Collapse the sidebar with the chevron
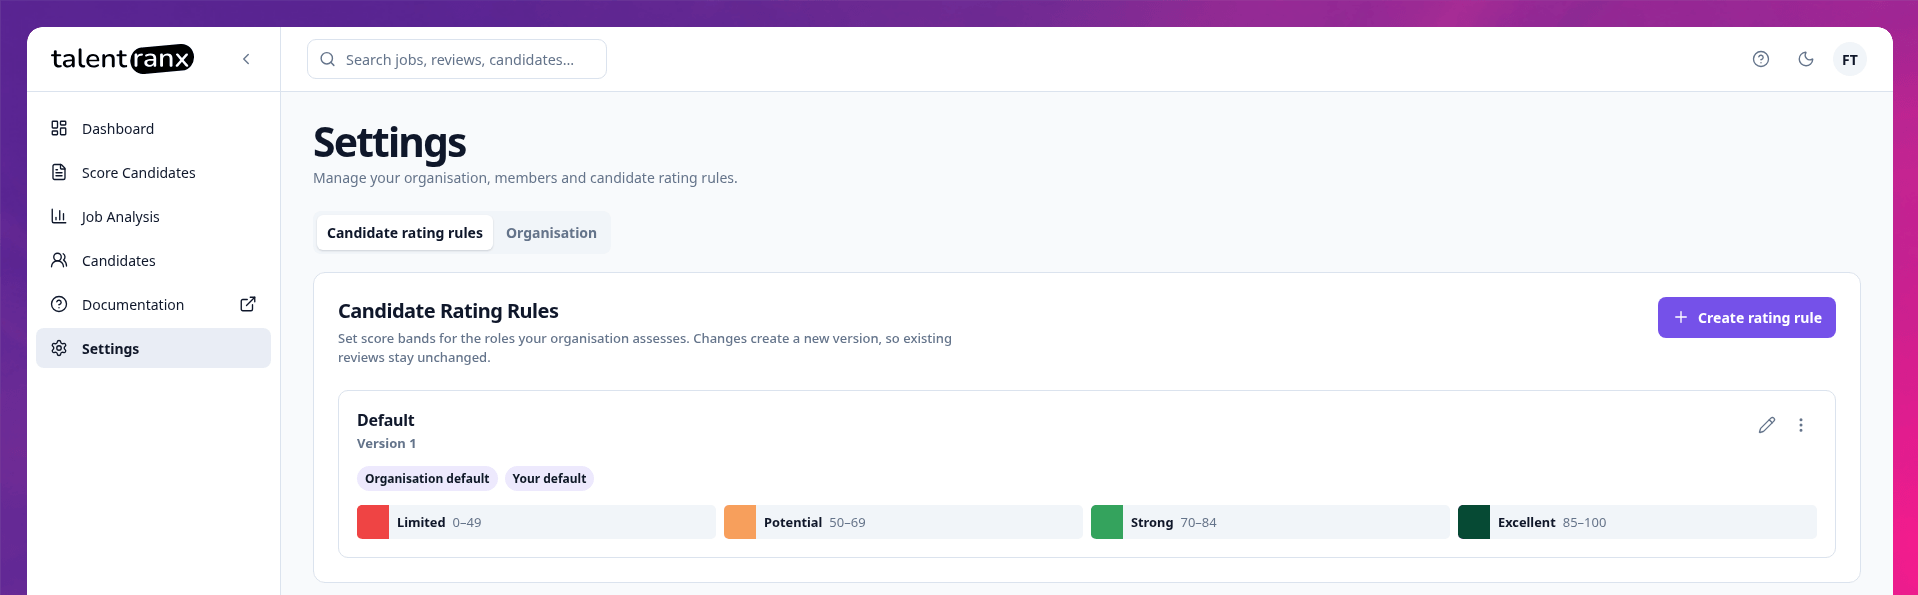1918x595 pixels. 246,59
